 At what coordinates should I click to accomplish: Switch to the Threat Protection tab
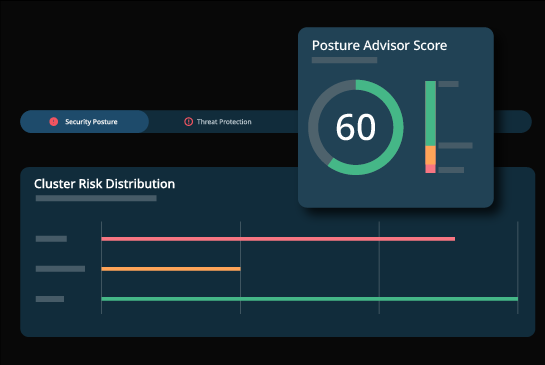point(218,122)
